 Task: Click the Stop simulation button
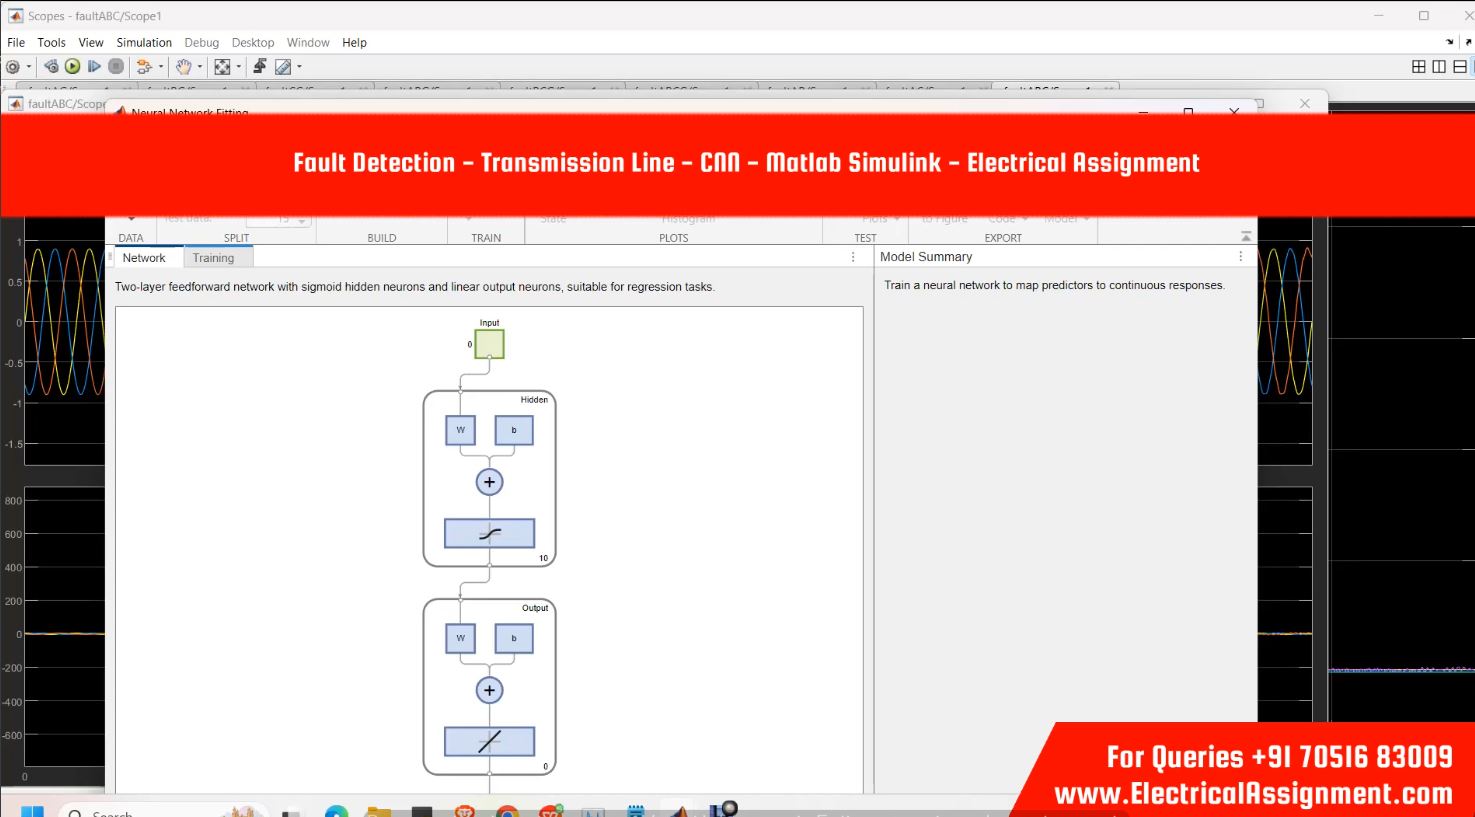click(116, 66)
